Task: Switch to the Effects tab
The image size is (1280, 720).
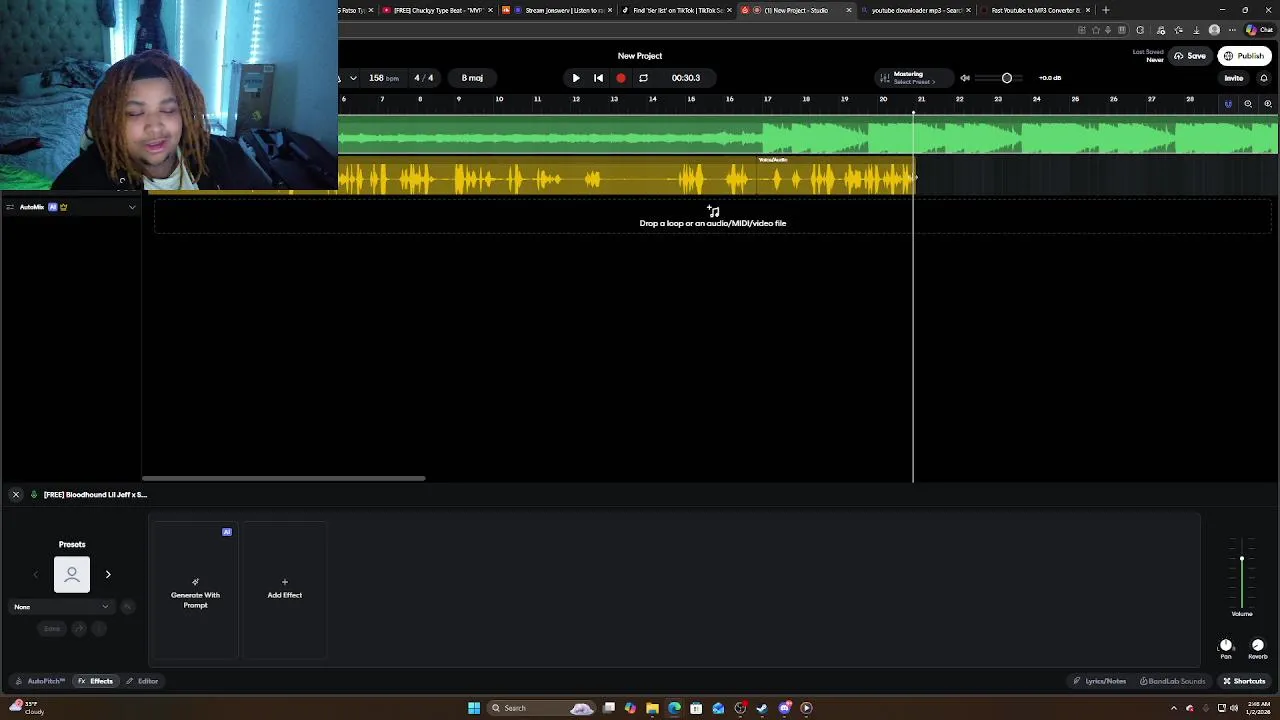Action: point(96,681)
